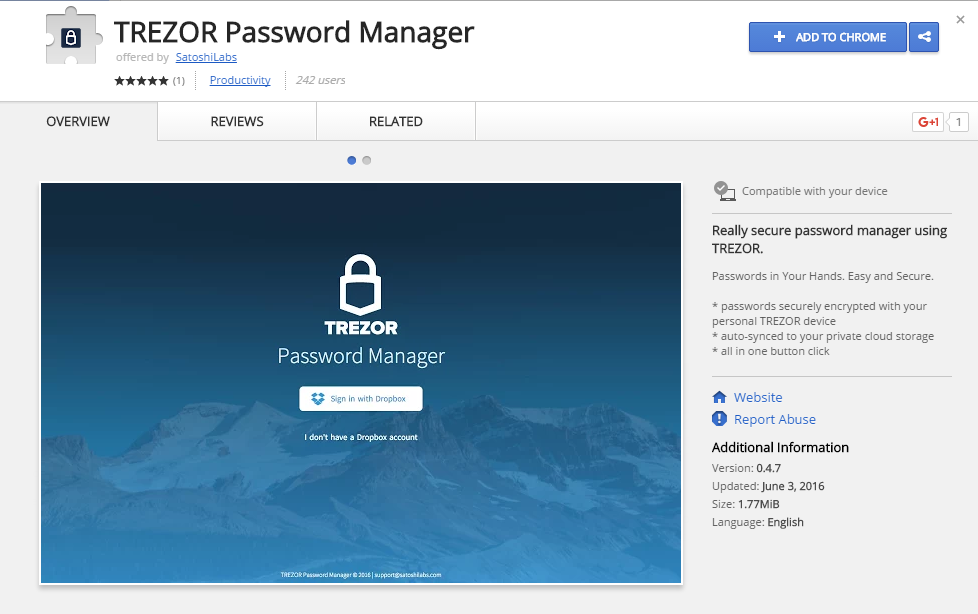Select the first carousel dot indicator
This screenshot has height=614, width=978.
pyautogui.click(x=351, y=160)
